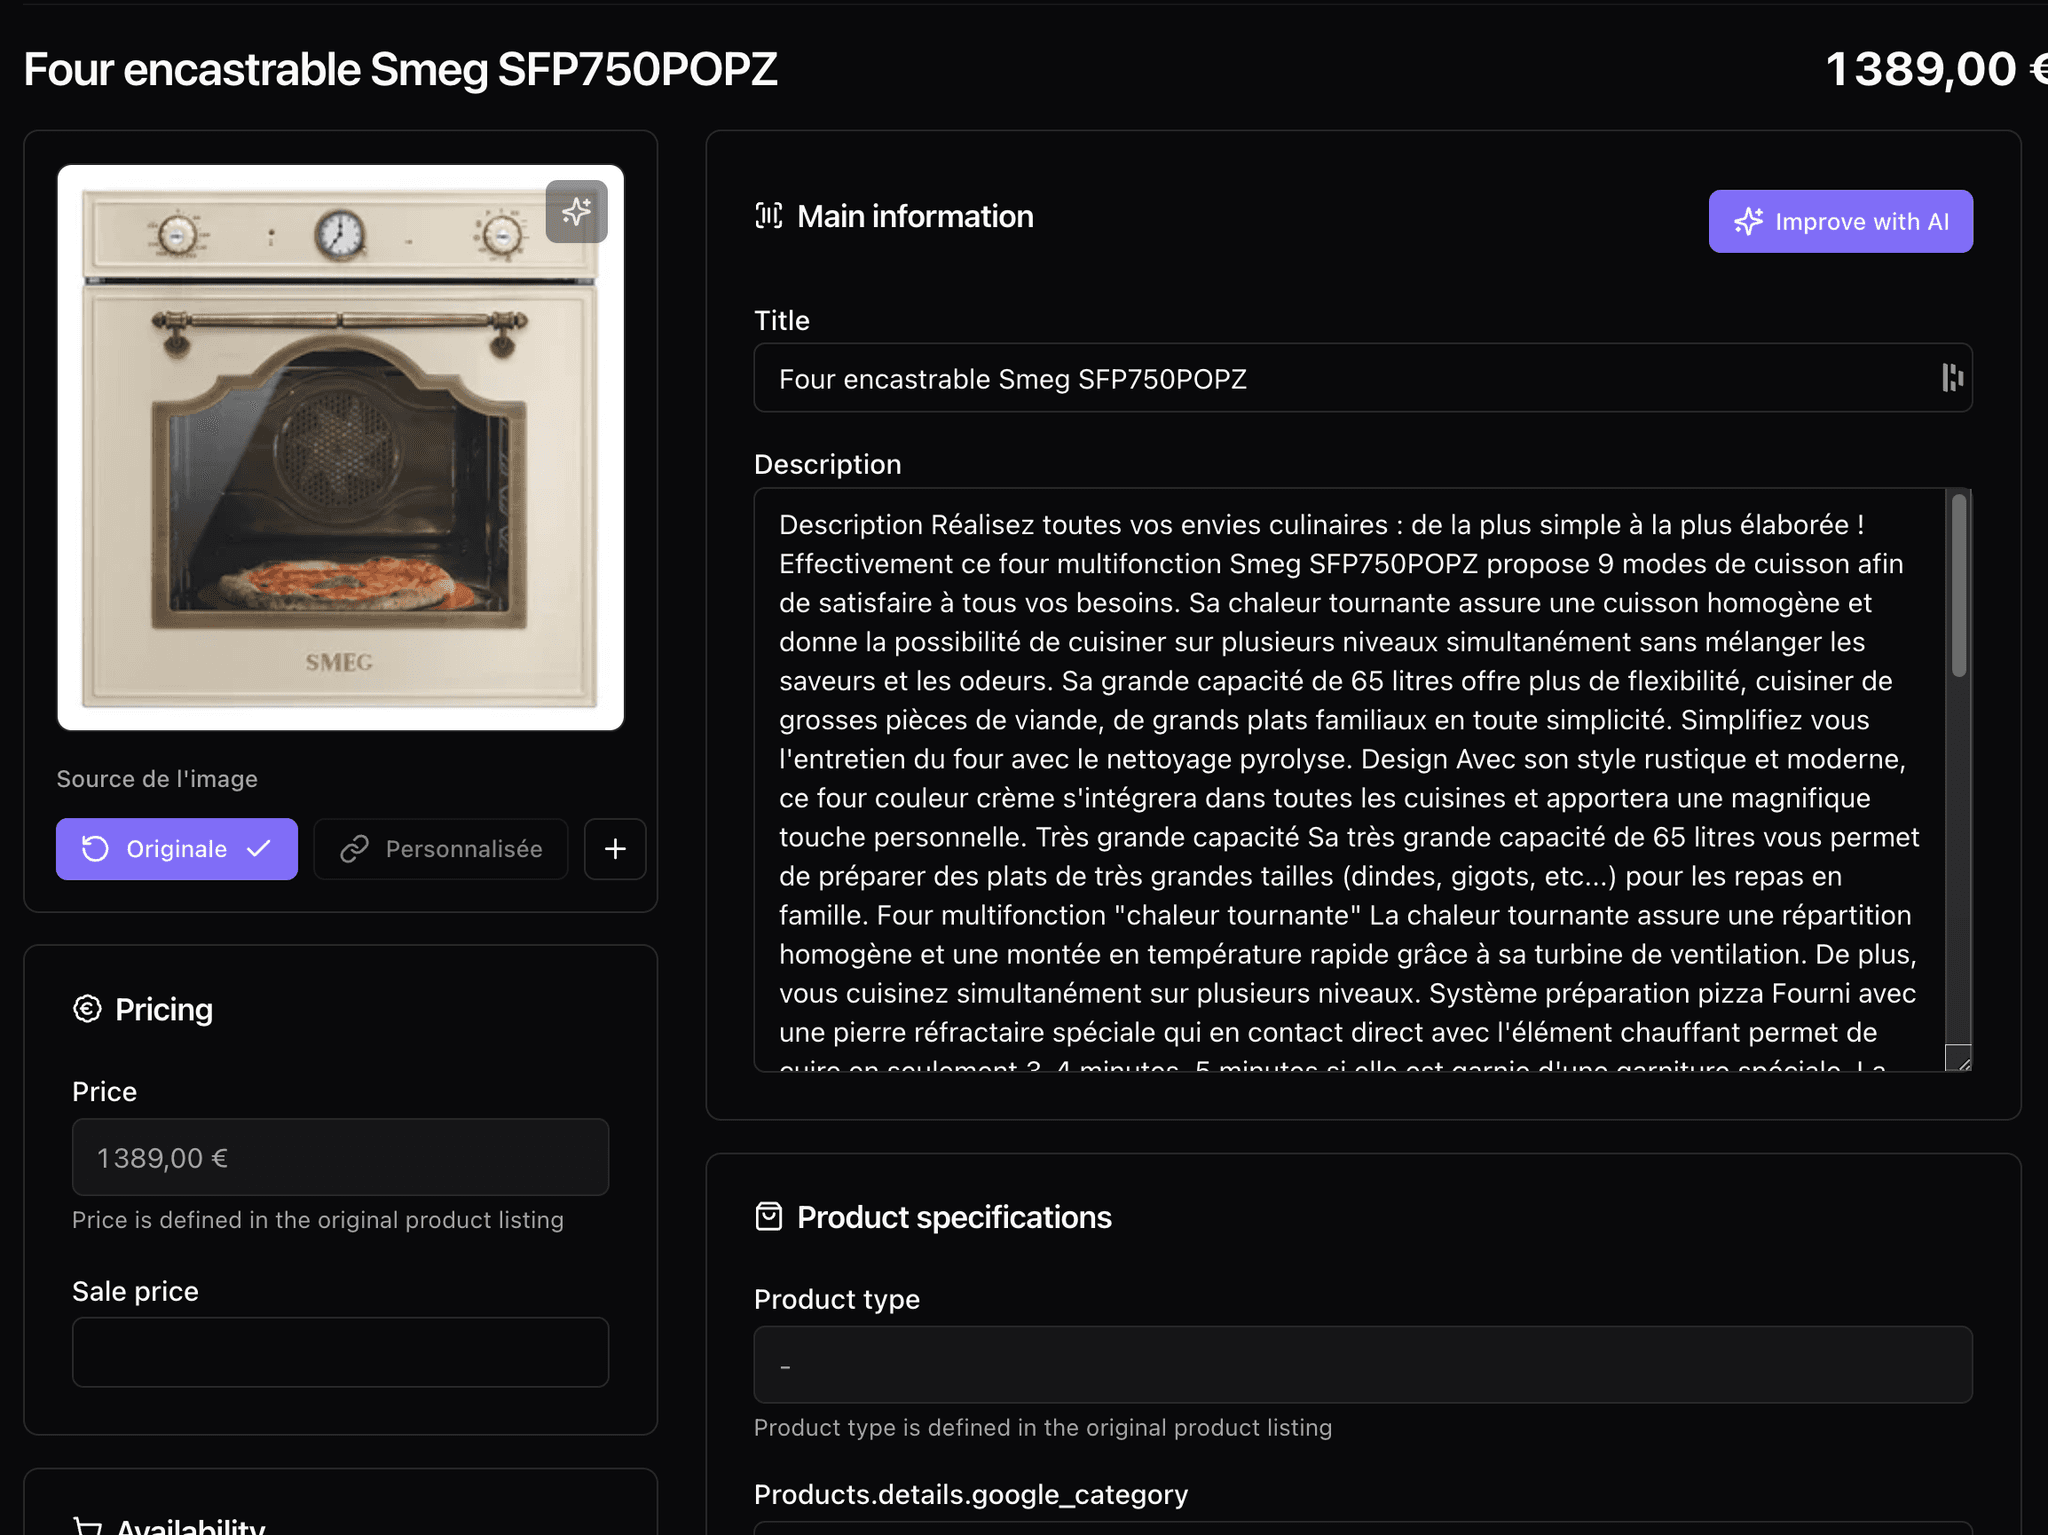
Task: Click the plus icon to add image source
Action: click(615, 849)
